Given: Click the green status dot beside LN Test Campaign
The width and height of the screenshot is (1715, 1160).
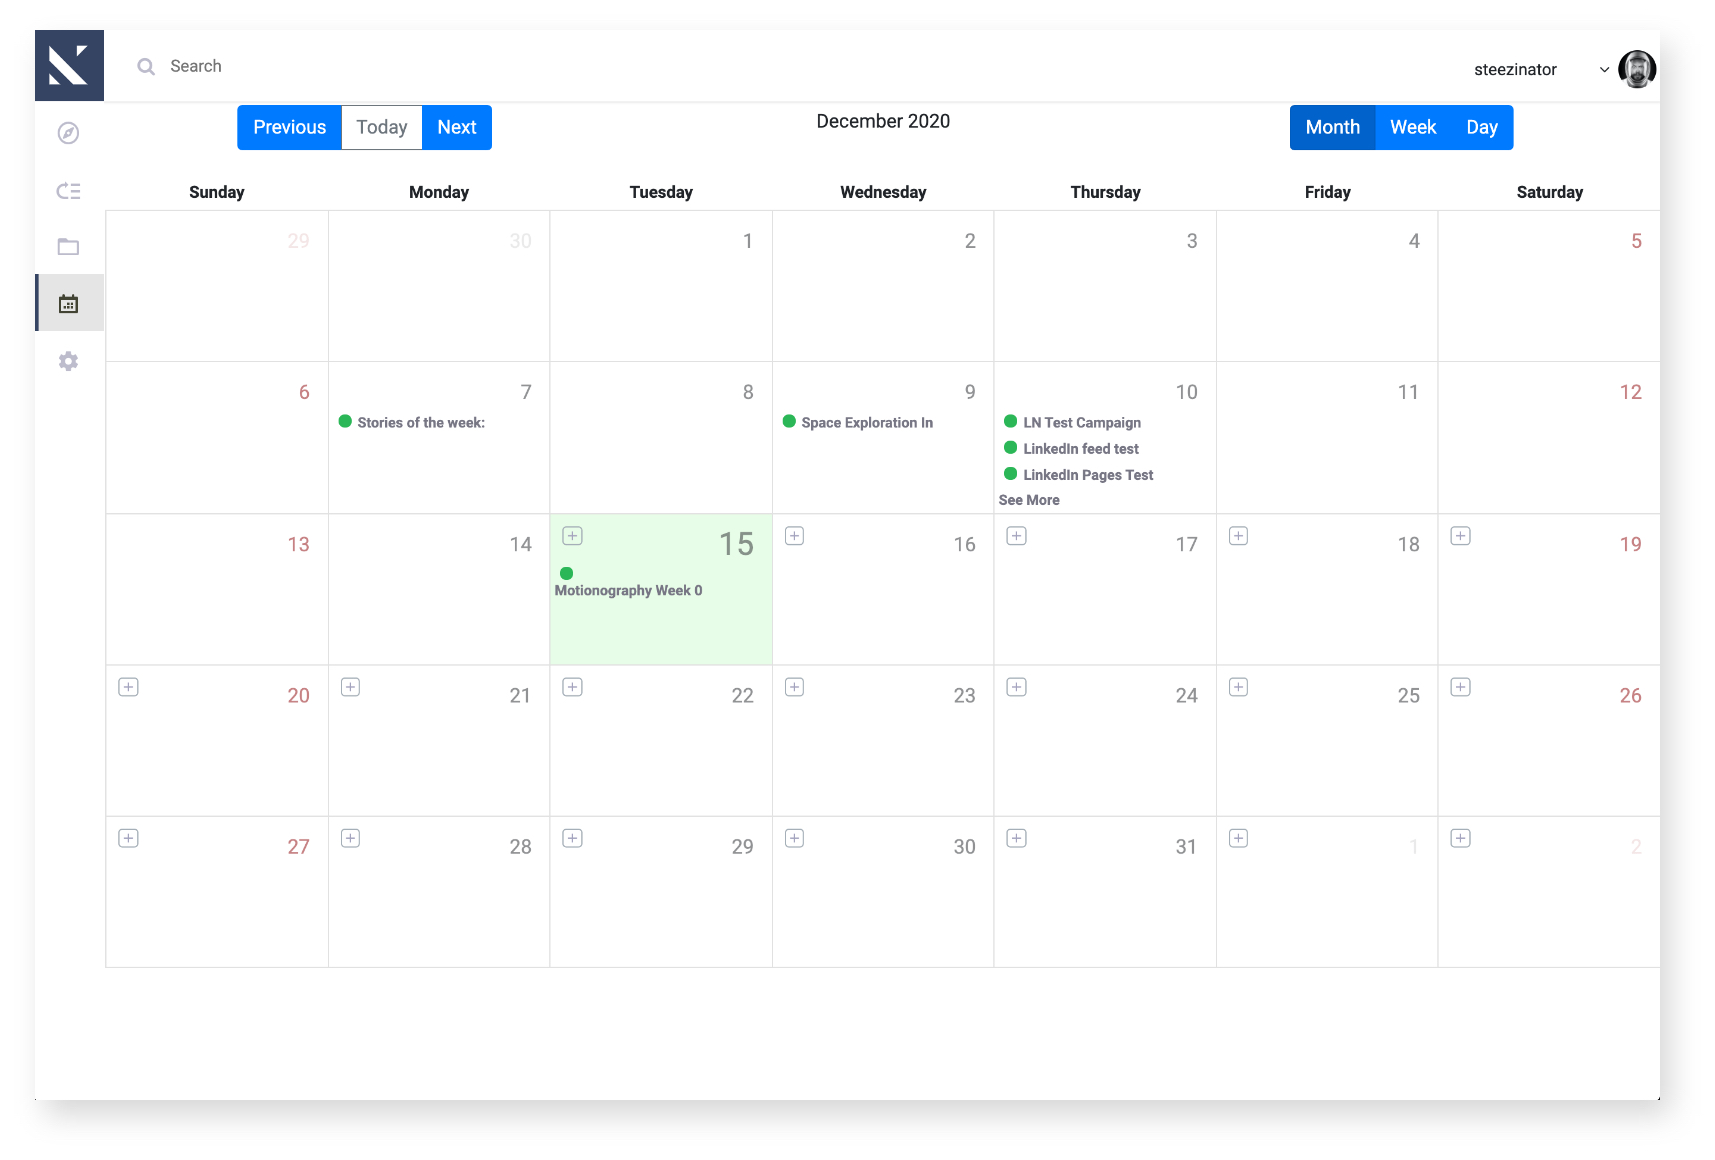Looking at the screenshot, I should click(x=1011, y=421).
